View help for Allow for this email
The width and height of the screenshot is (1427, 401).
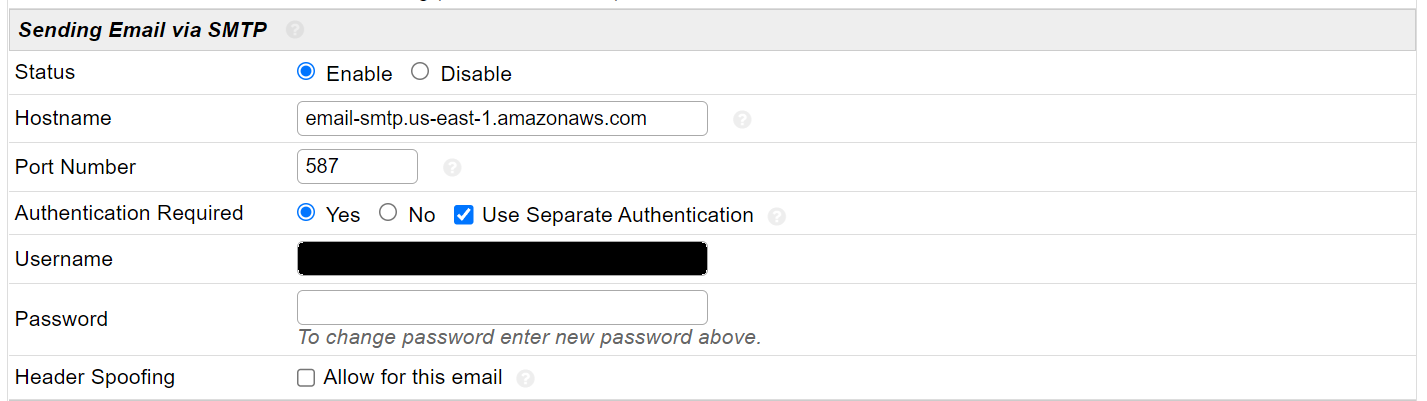coord(526,379)
